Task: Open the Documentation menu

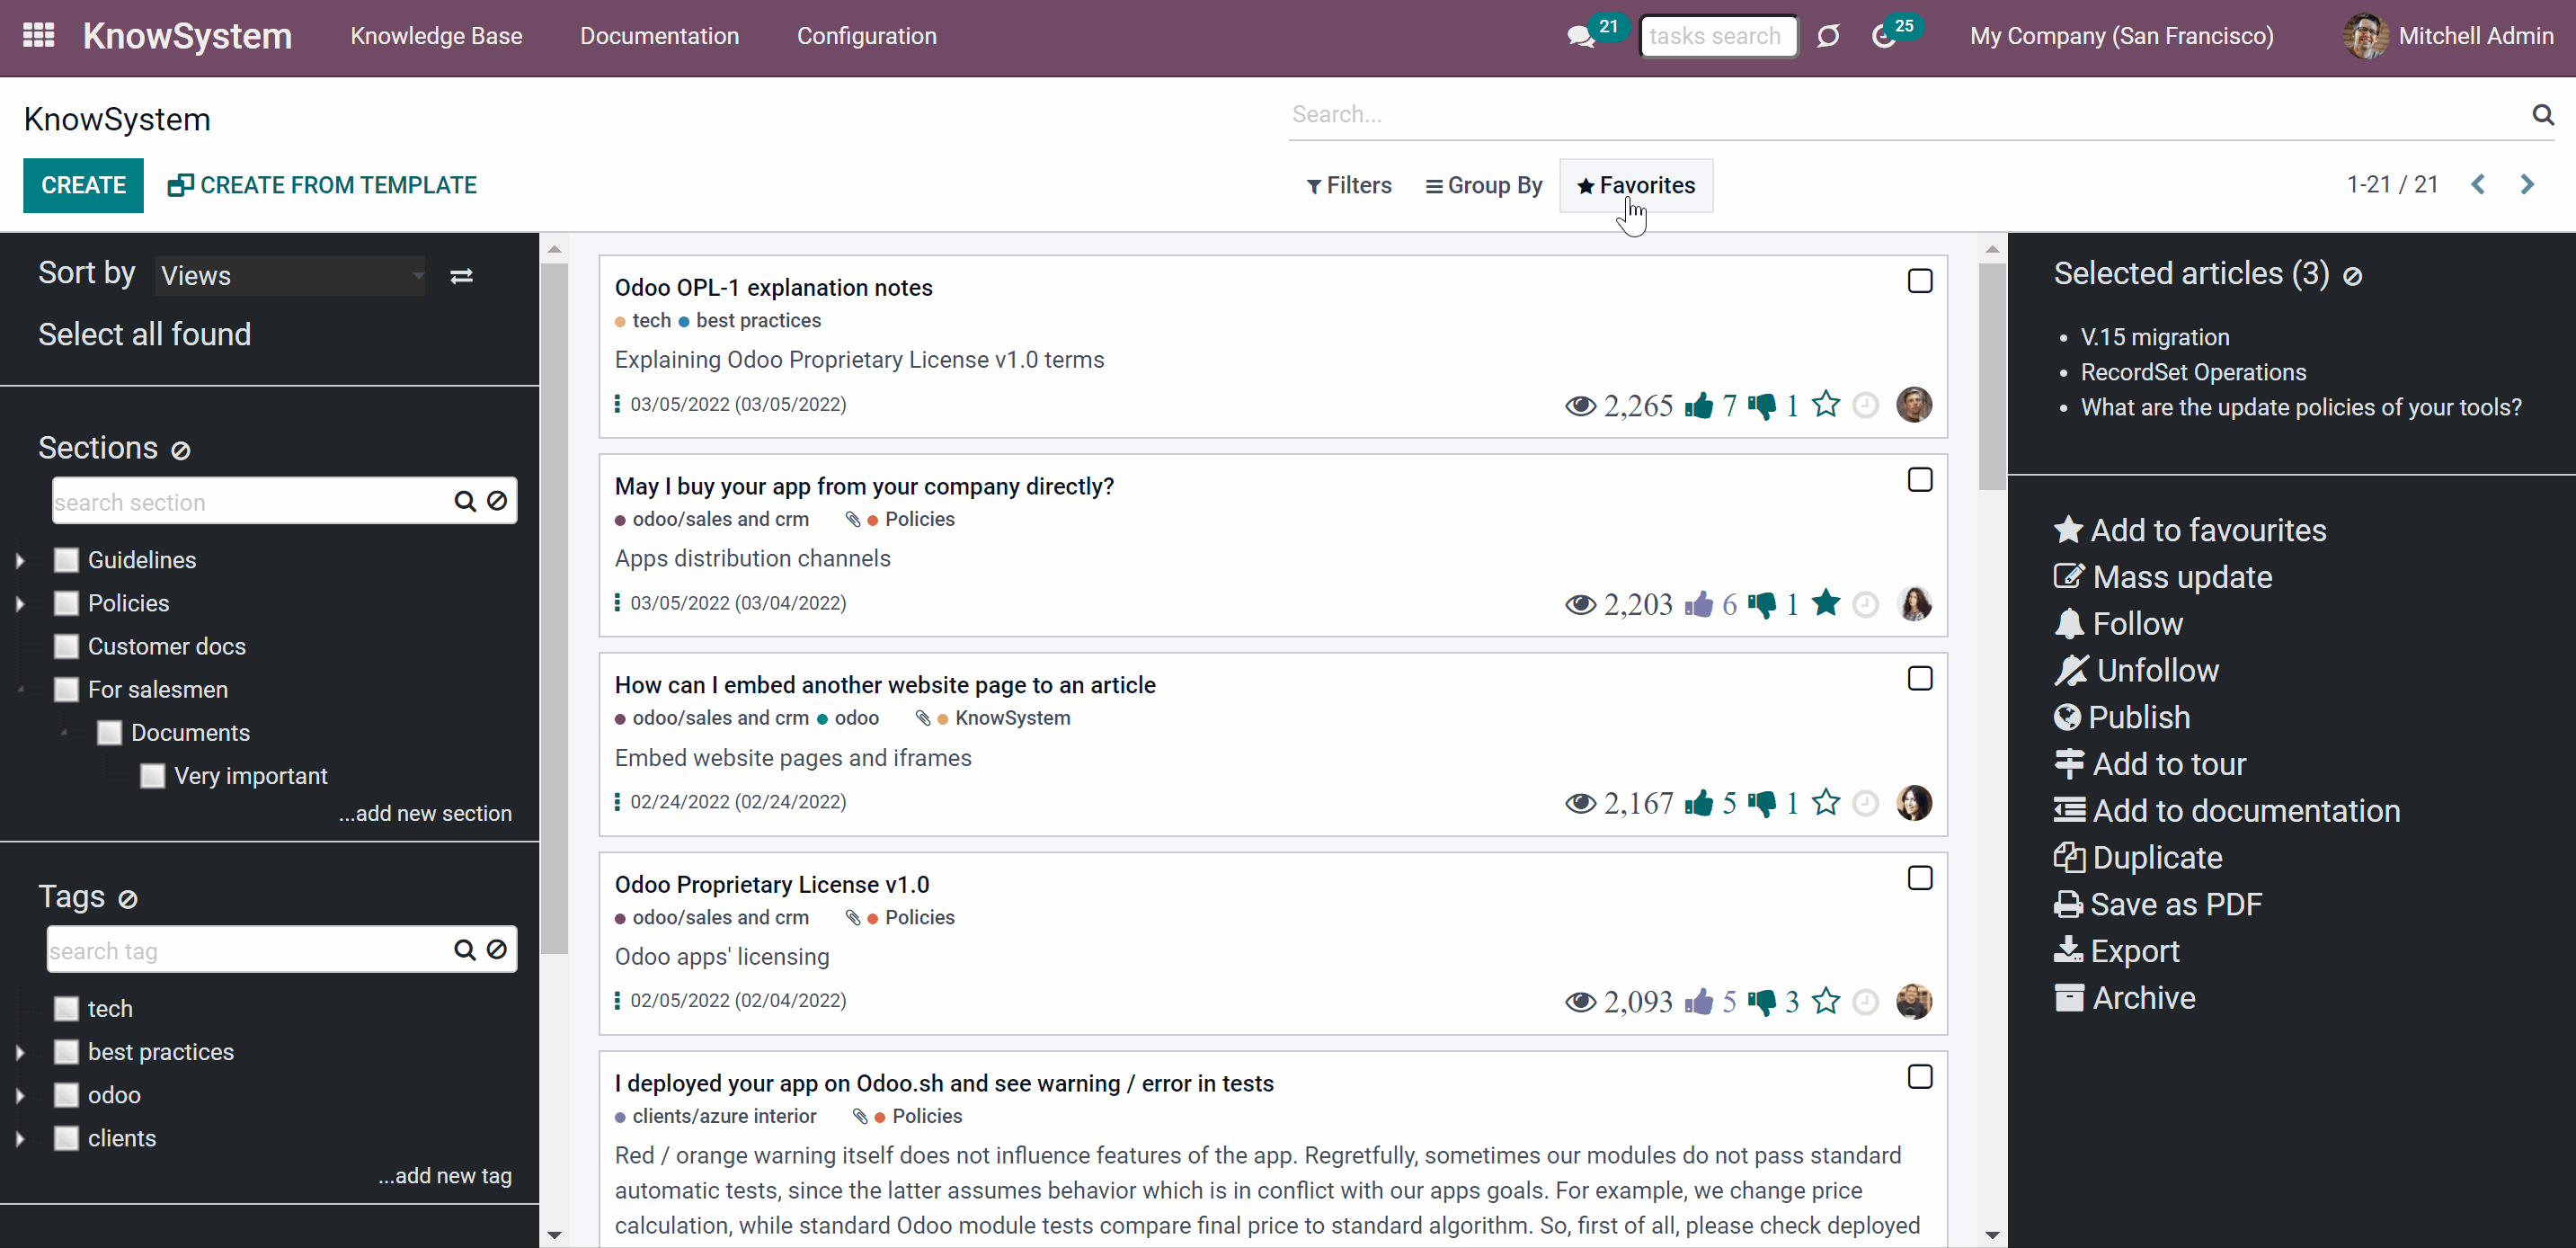Action: tap(659, 37)
